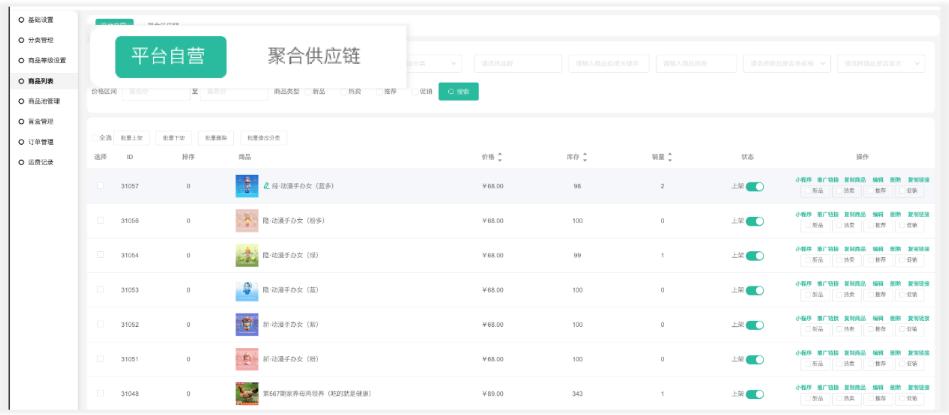This screenshot has width=949, height=415.
Task: Open product image of item 31057
Action: (247, 186)
